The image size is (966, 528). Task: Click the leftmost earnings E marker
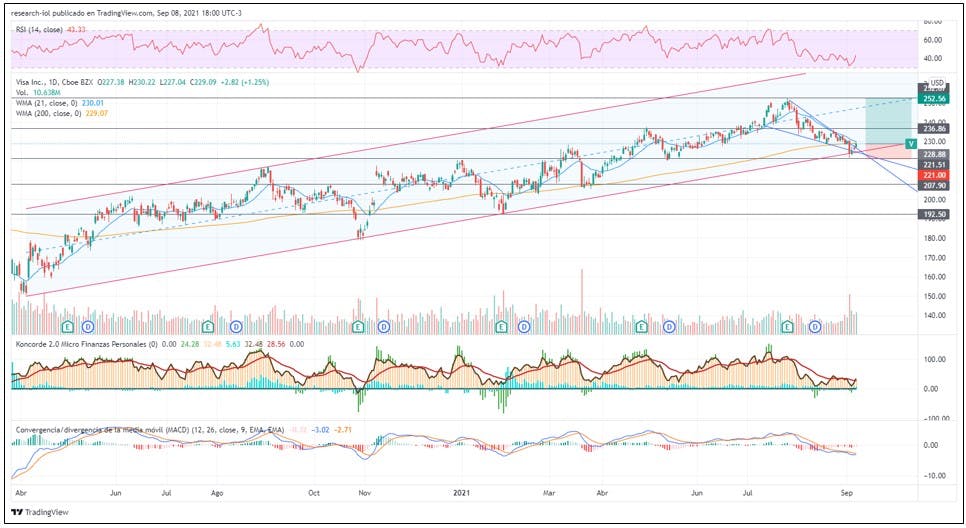(68, 327)
